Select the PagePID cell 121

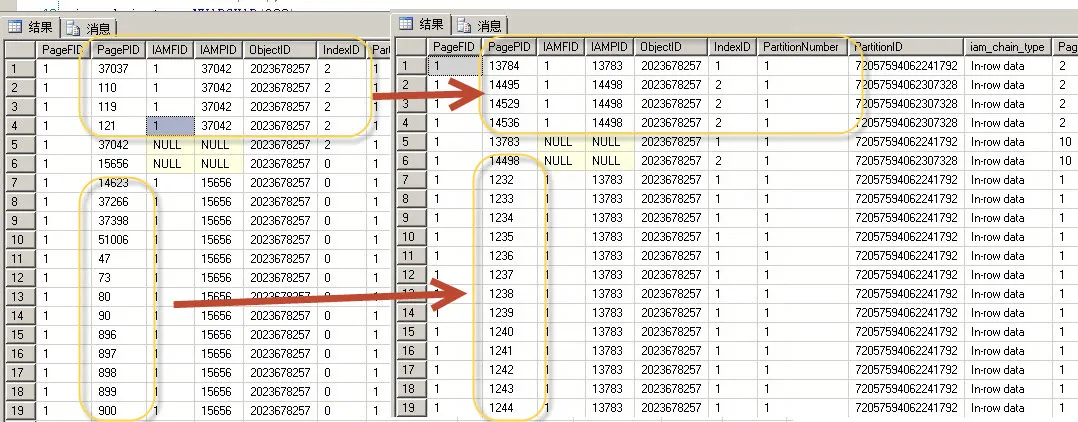(x=118, y=126)
